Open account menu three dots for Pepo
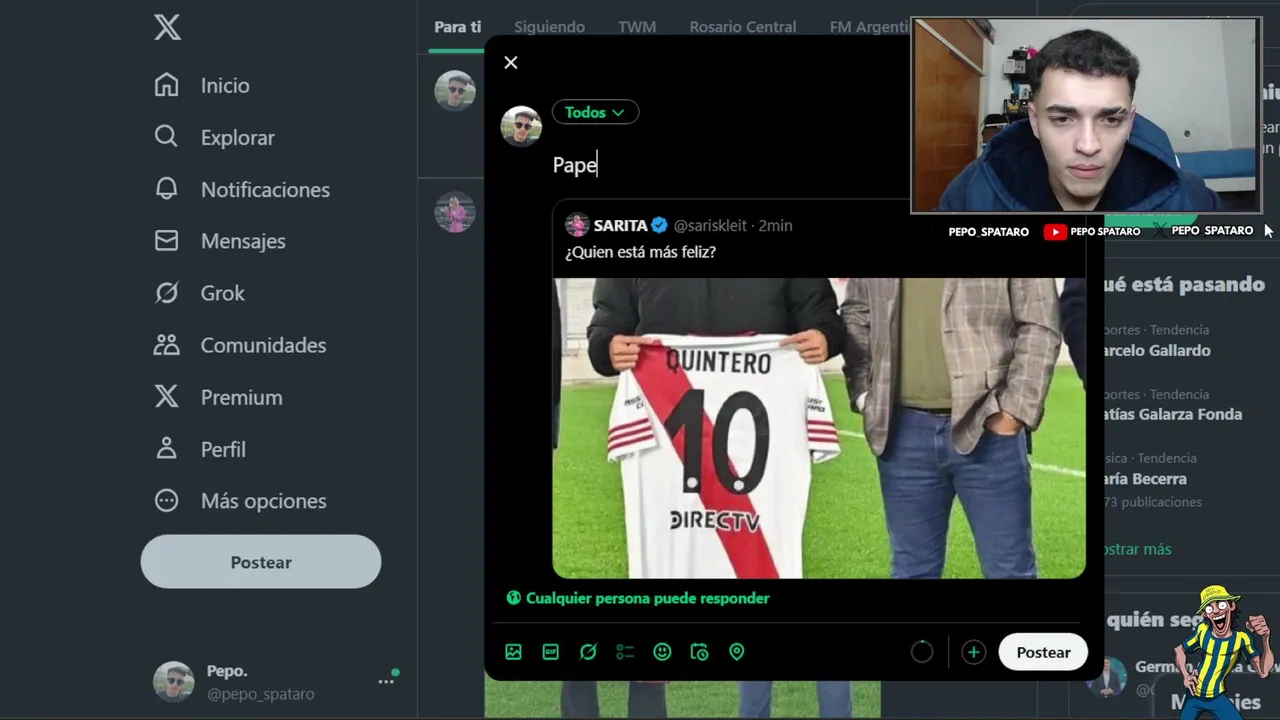This screenshot has width=1280, height=720. pos(386,682)
